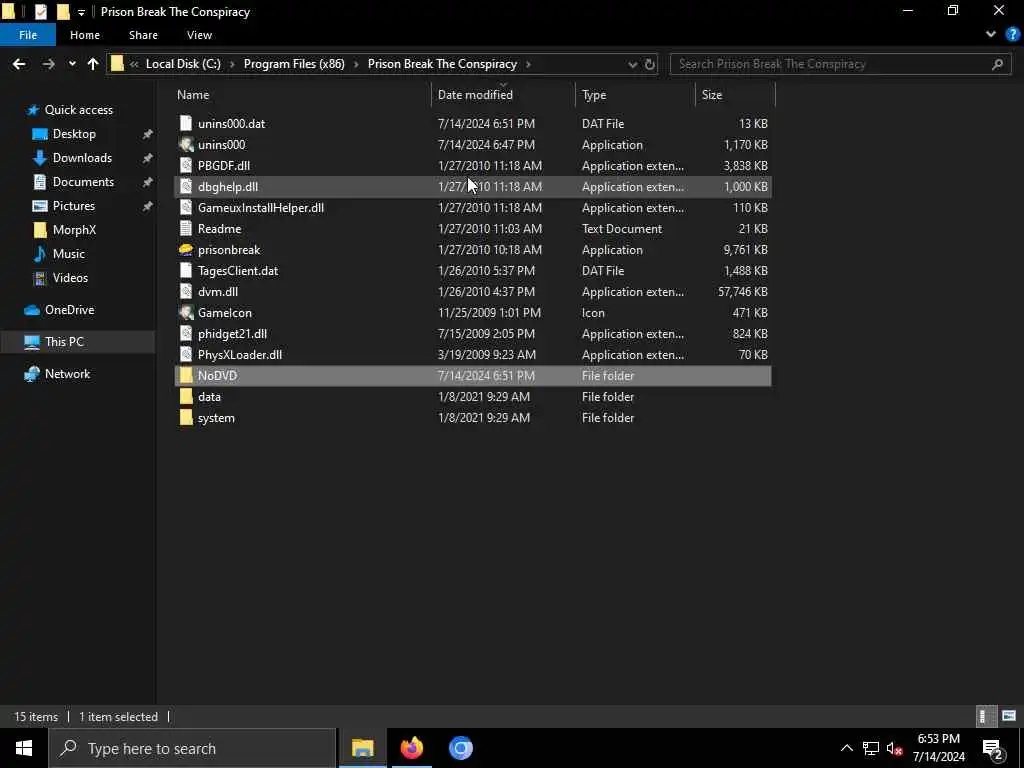Image resolution: width=1024 pixels, height=768 pixels.
Task: Click the PBGDF.dll file icon
Action: click(x=186, y=165)
